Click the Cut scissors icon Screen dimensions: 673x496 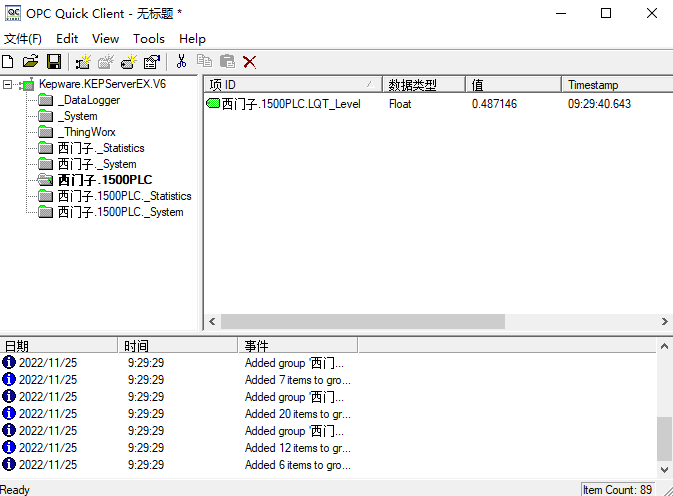[x=182, y=62]
